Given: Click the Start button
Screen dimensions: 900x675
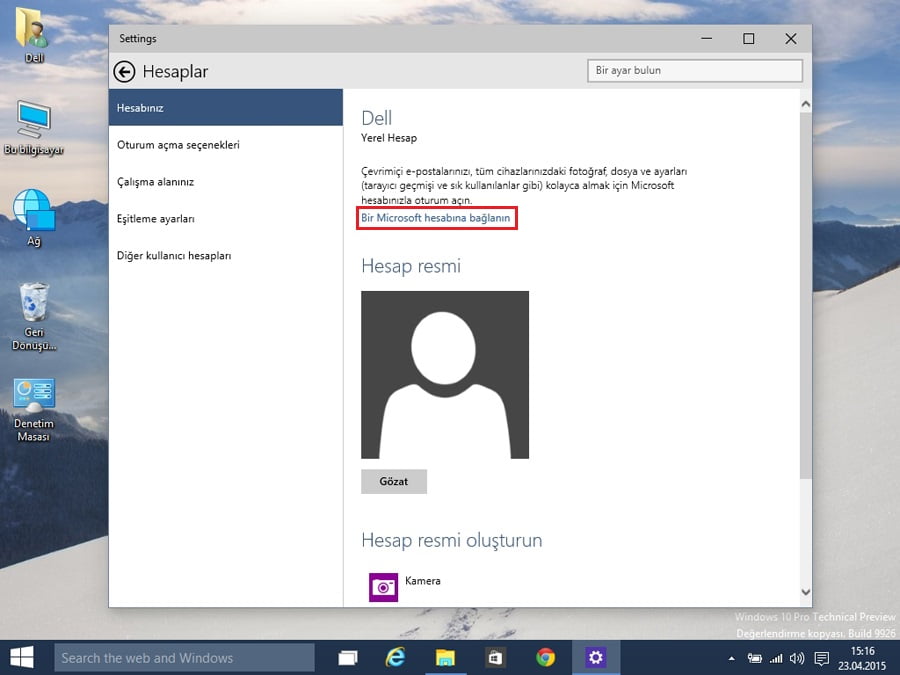Looking at the screenshot, I should [x=21, y=657].
